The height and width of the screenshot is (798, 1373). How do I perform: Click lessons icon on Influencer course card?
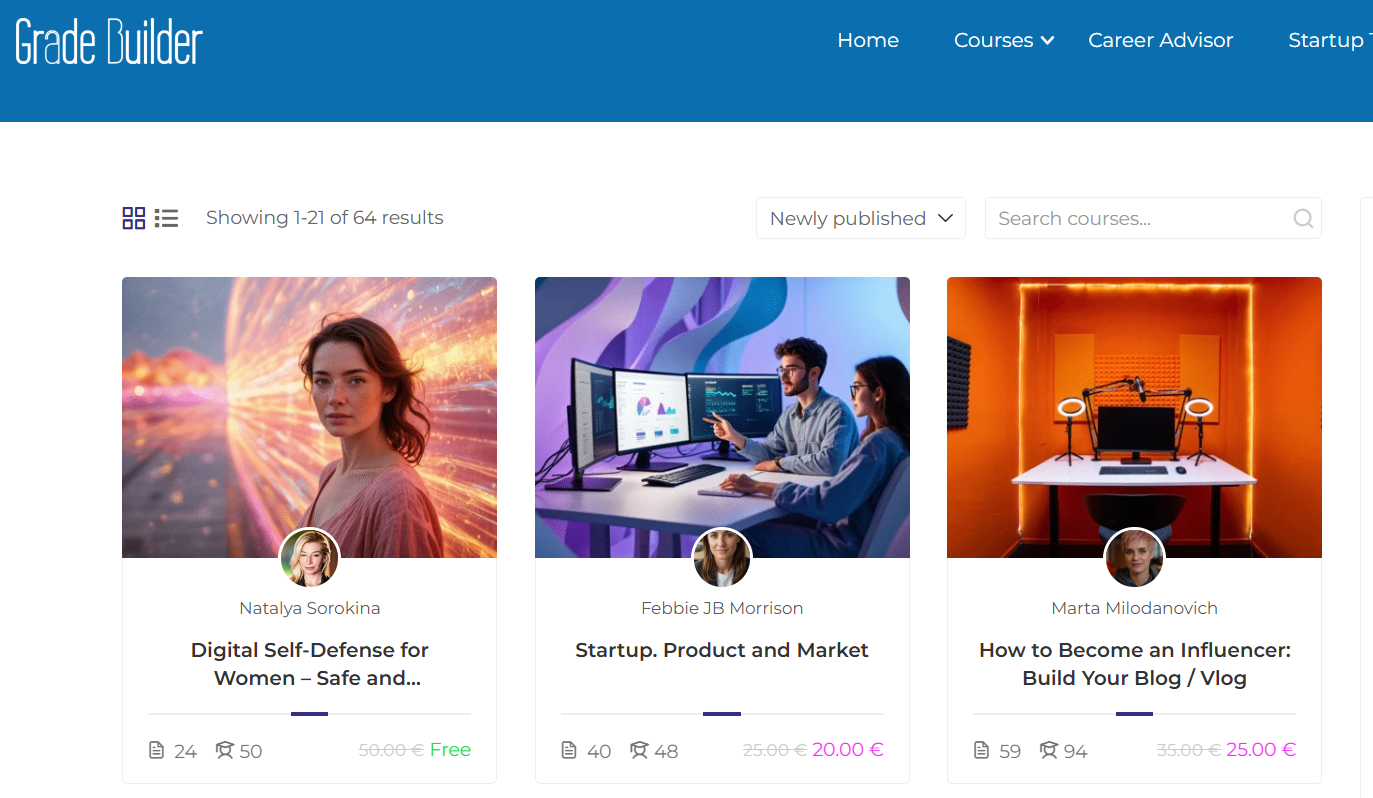pyautogui.click(x=981, y=750)
